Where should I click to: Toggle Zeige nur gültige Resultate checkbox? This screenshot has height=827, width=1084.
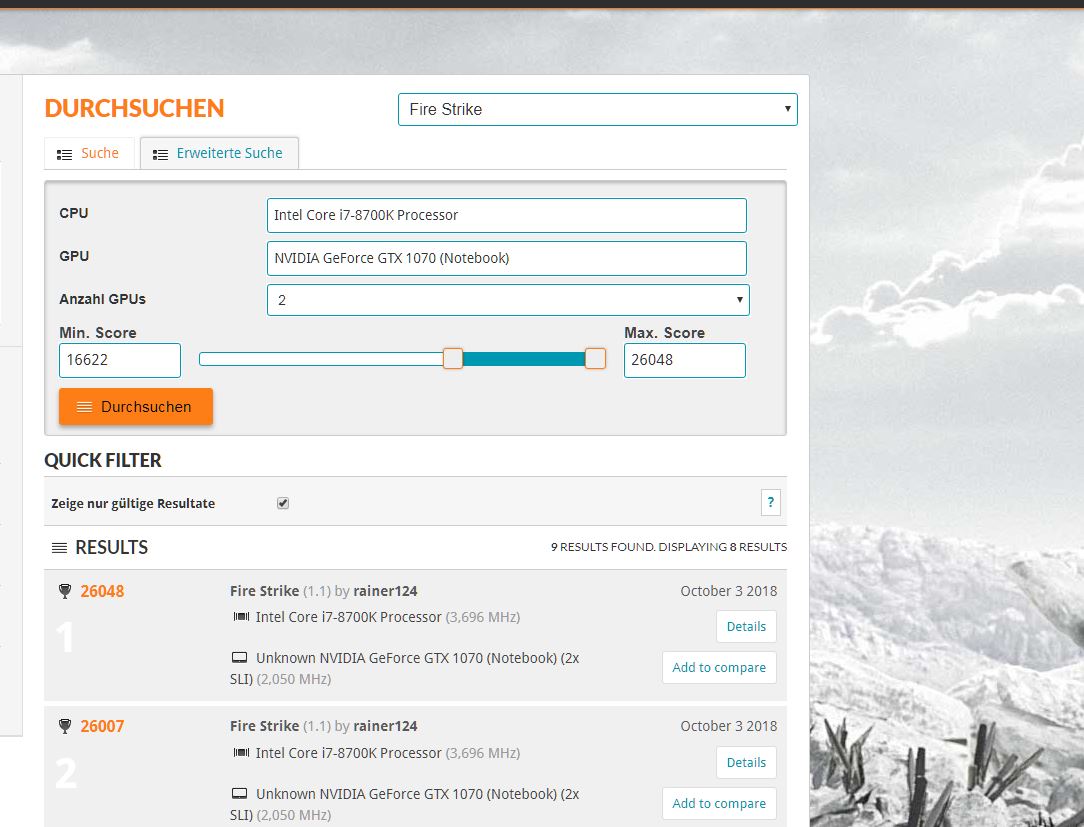(x=283, y=503)
